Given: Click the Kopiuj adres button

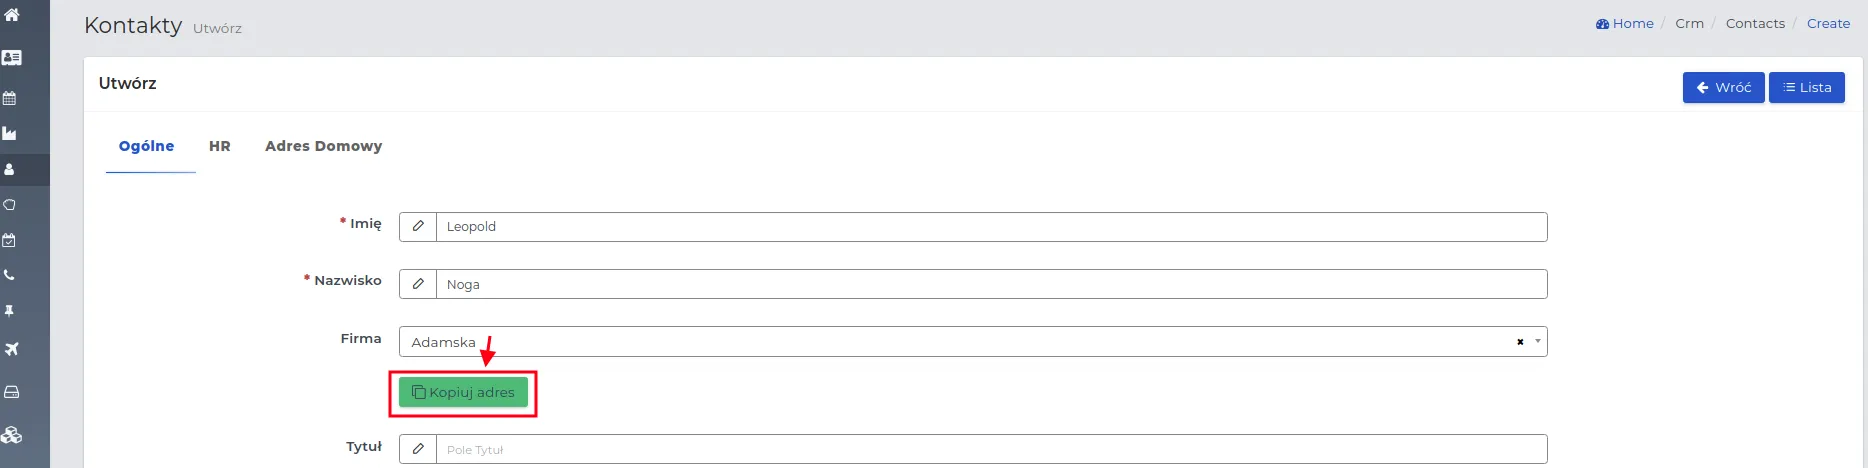Looking at the screenshot, I should pyautogui.click(x=463, y=392).
